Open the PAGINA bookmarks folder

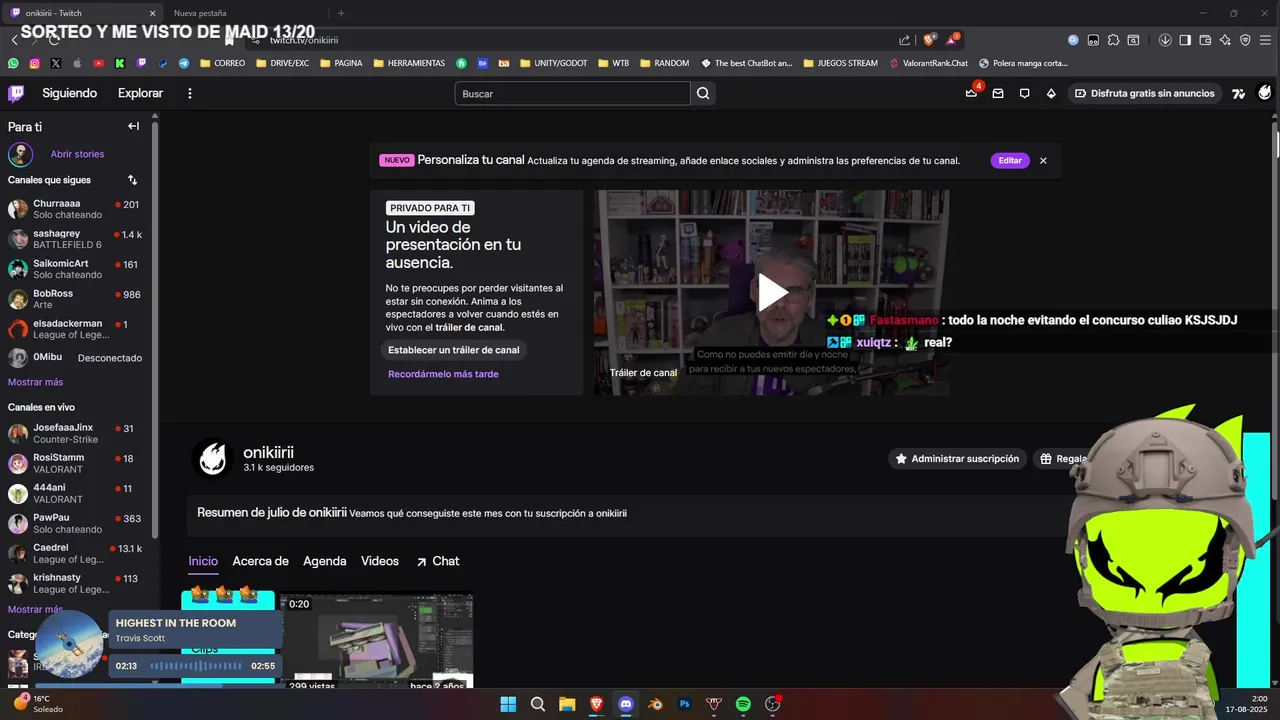tap(341, 63)
